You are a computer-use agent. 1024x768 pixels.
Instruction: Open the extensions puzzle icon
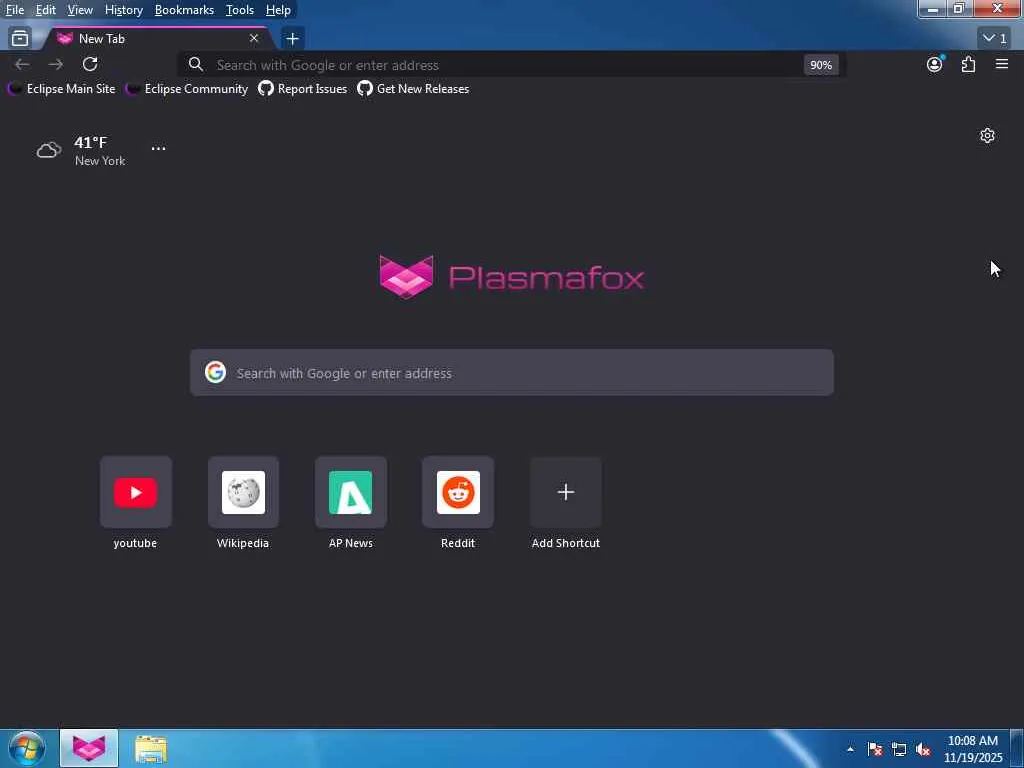pos(968,64)
